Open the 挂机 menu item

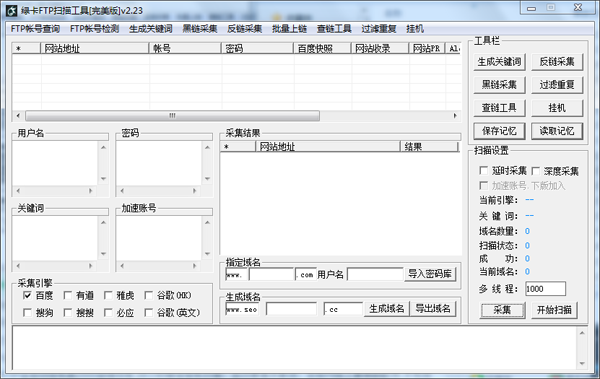[x=415, y=29]
